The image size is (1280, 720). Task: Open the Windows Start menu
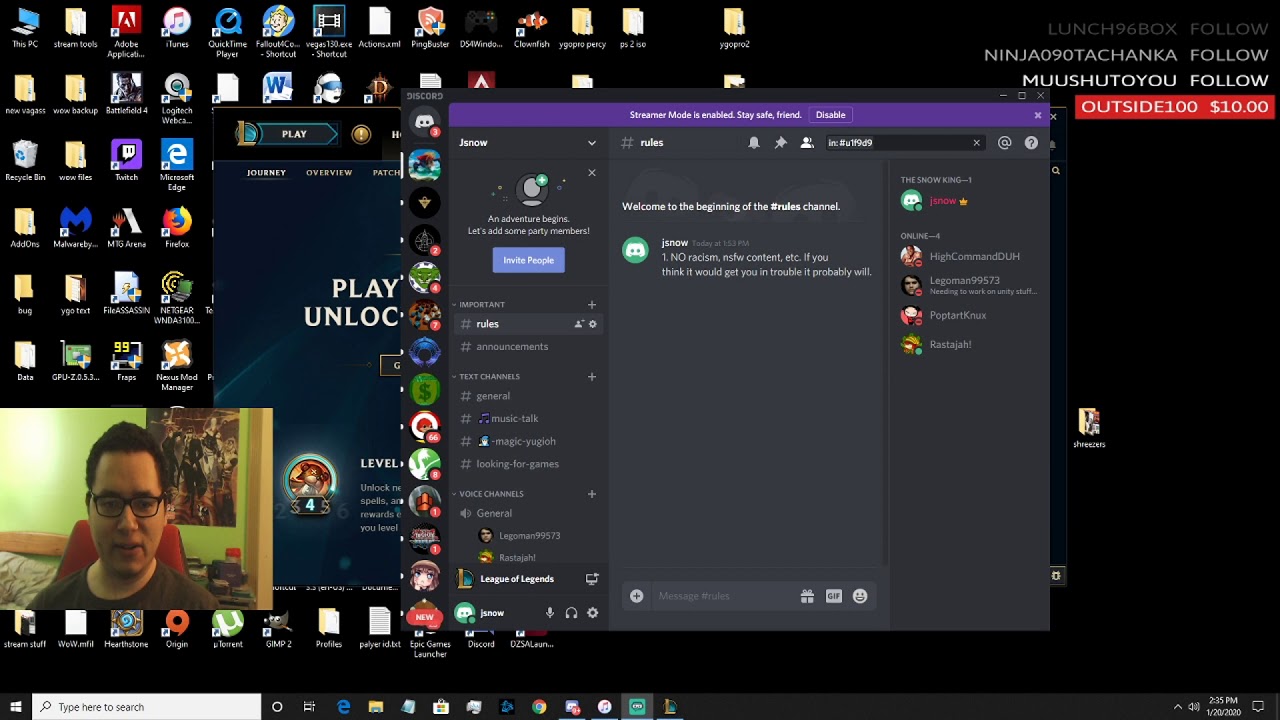pyautogui.click(x=16, y=707)
